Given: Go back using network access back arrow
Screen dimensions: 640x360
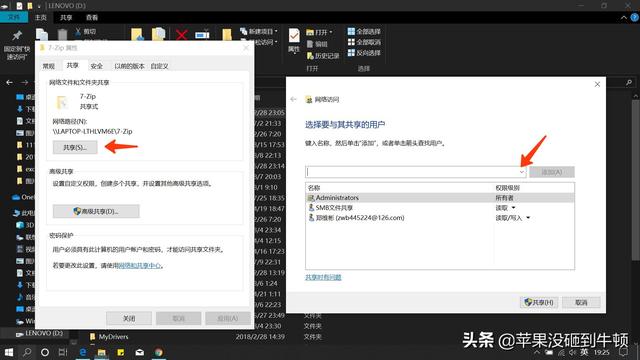Looking at the screenshot, I should pos(293,99).
